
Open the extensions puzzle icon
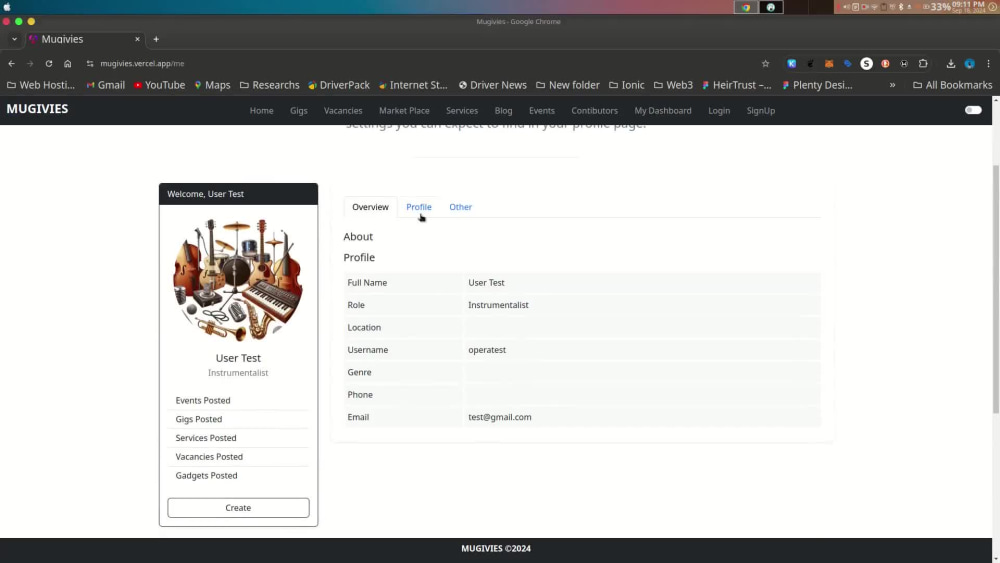923,64
